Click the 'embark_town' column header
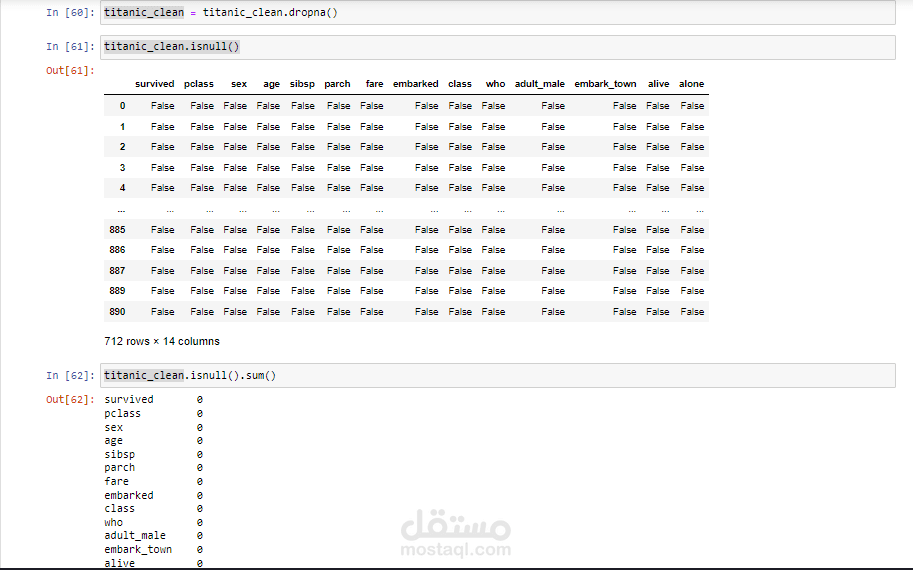Screen dimensions: 913x570 coord(606,84)
